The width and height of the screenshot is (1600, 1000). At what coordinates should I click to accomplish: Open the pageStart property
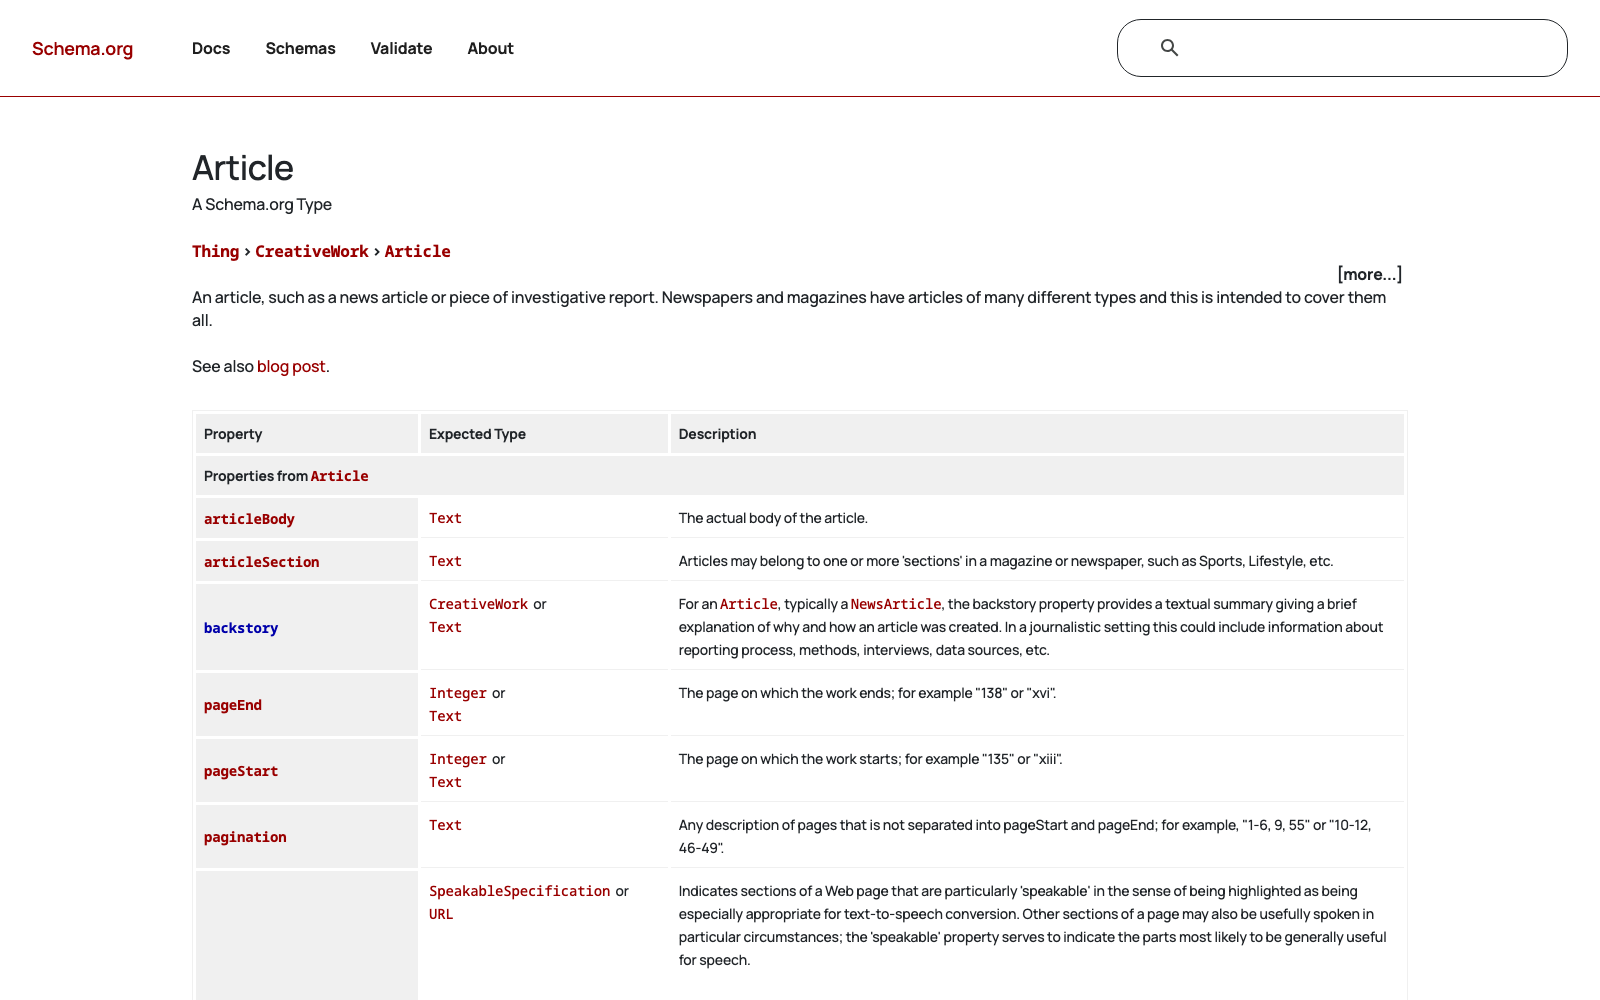[x=241, y=771]
